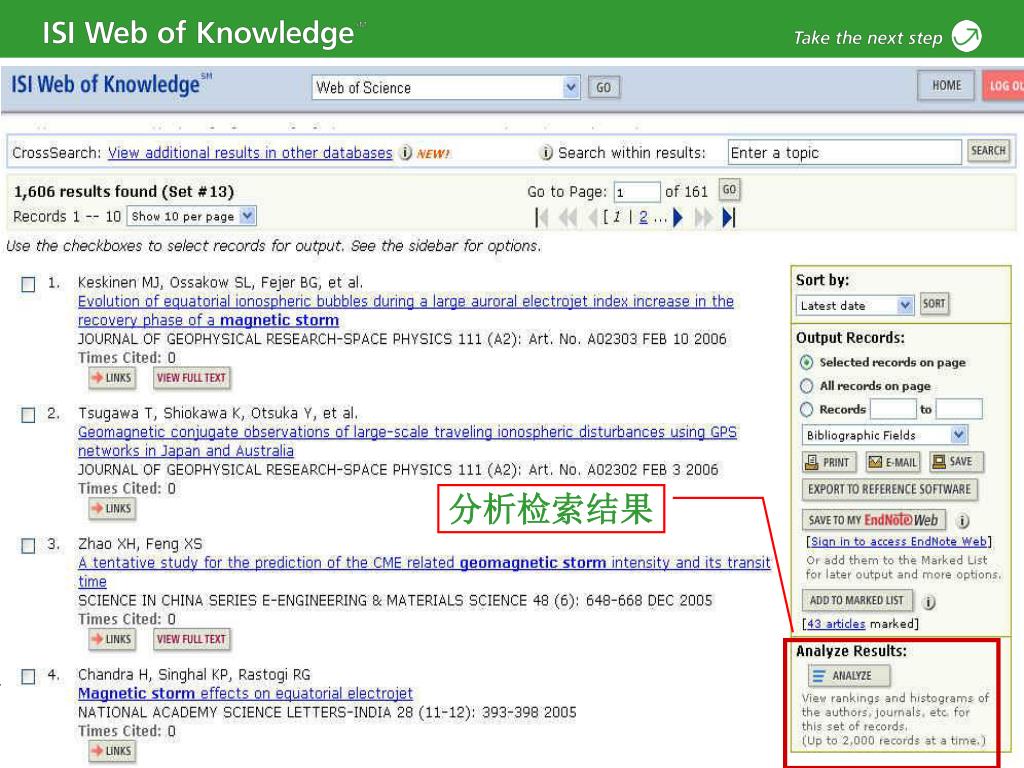Select checkbox for record 3 Zhao
Viewport: 1024px width, 768px height.
click(28, 546)
